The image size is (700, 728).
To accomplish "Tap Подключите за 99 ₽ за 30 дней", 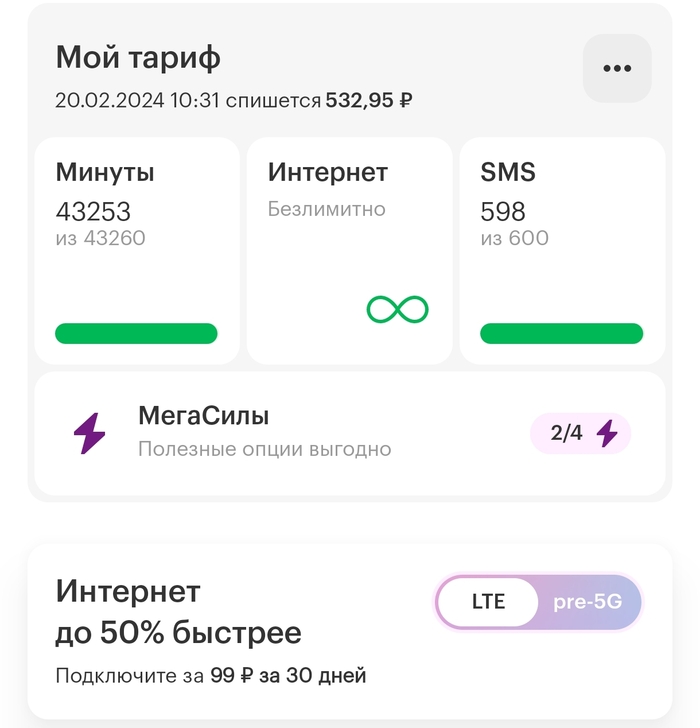I will click(x=210, y=676).
